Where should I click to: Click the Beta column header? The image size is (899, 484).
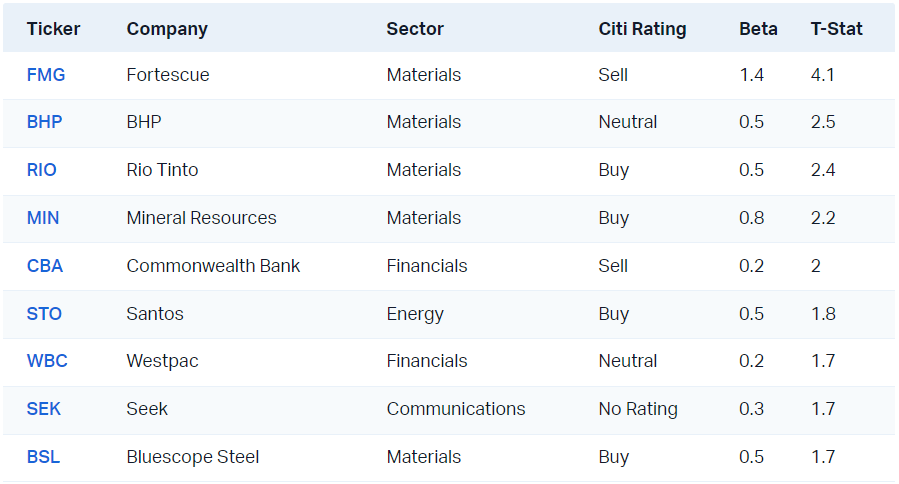point(758,29)
